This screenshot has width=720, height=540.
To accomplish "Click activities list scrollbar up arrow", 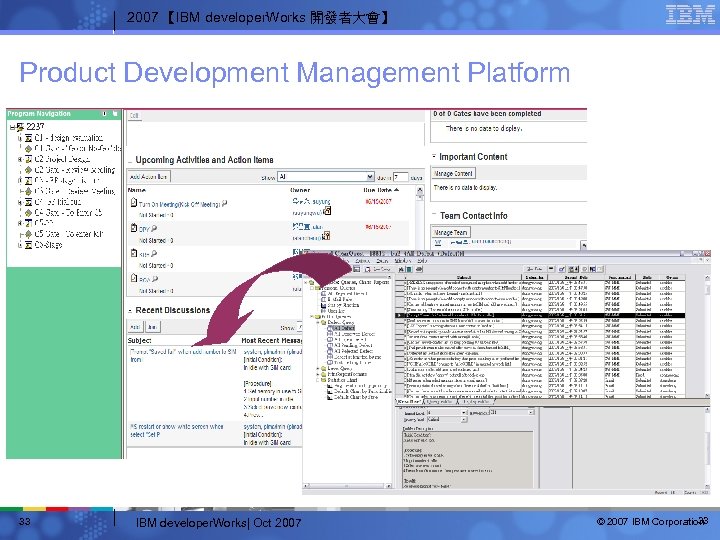I will pyautogui.click(x=420, y=190).
